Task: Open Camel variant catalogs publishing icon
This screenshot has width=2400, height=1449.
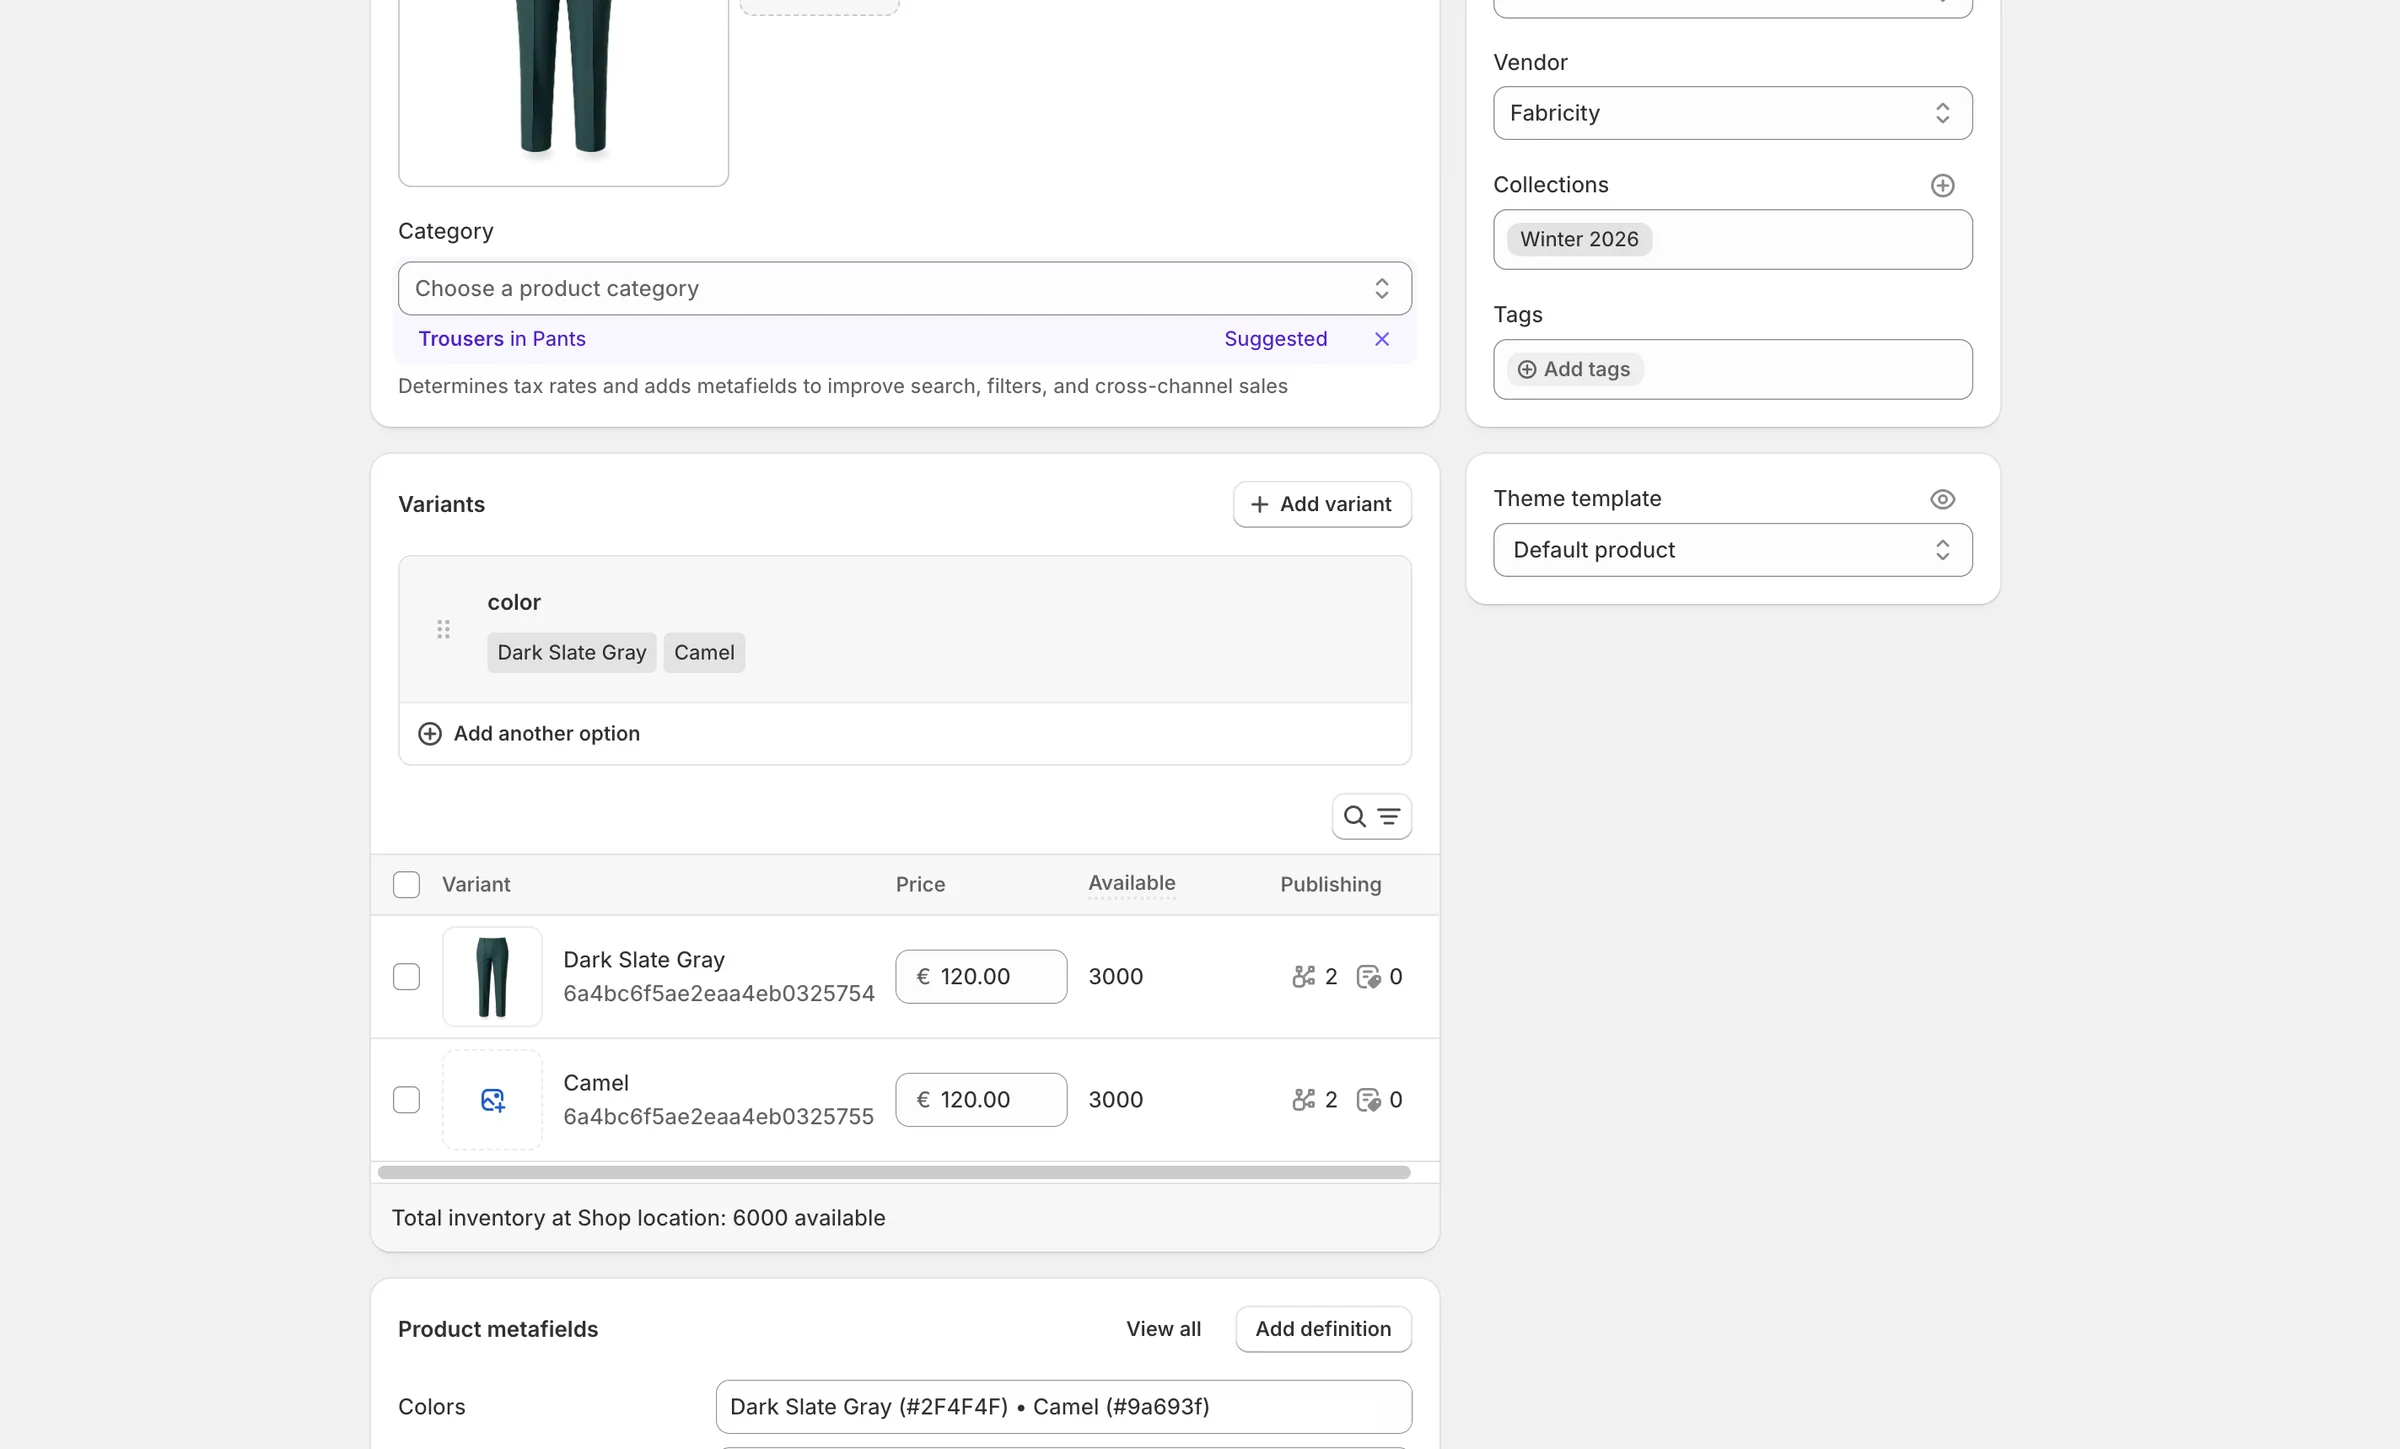Action: pos(1368,1100)
